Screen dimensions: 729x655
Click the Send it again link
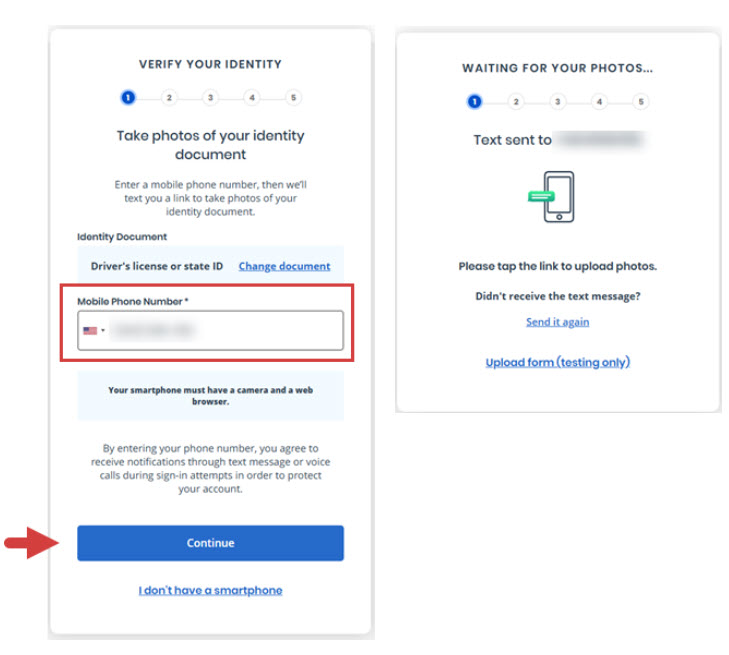pos(557,322)
